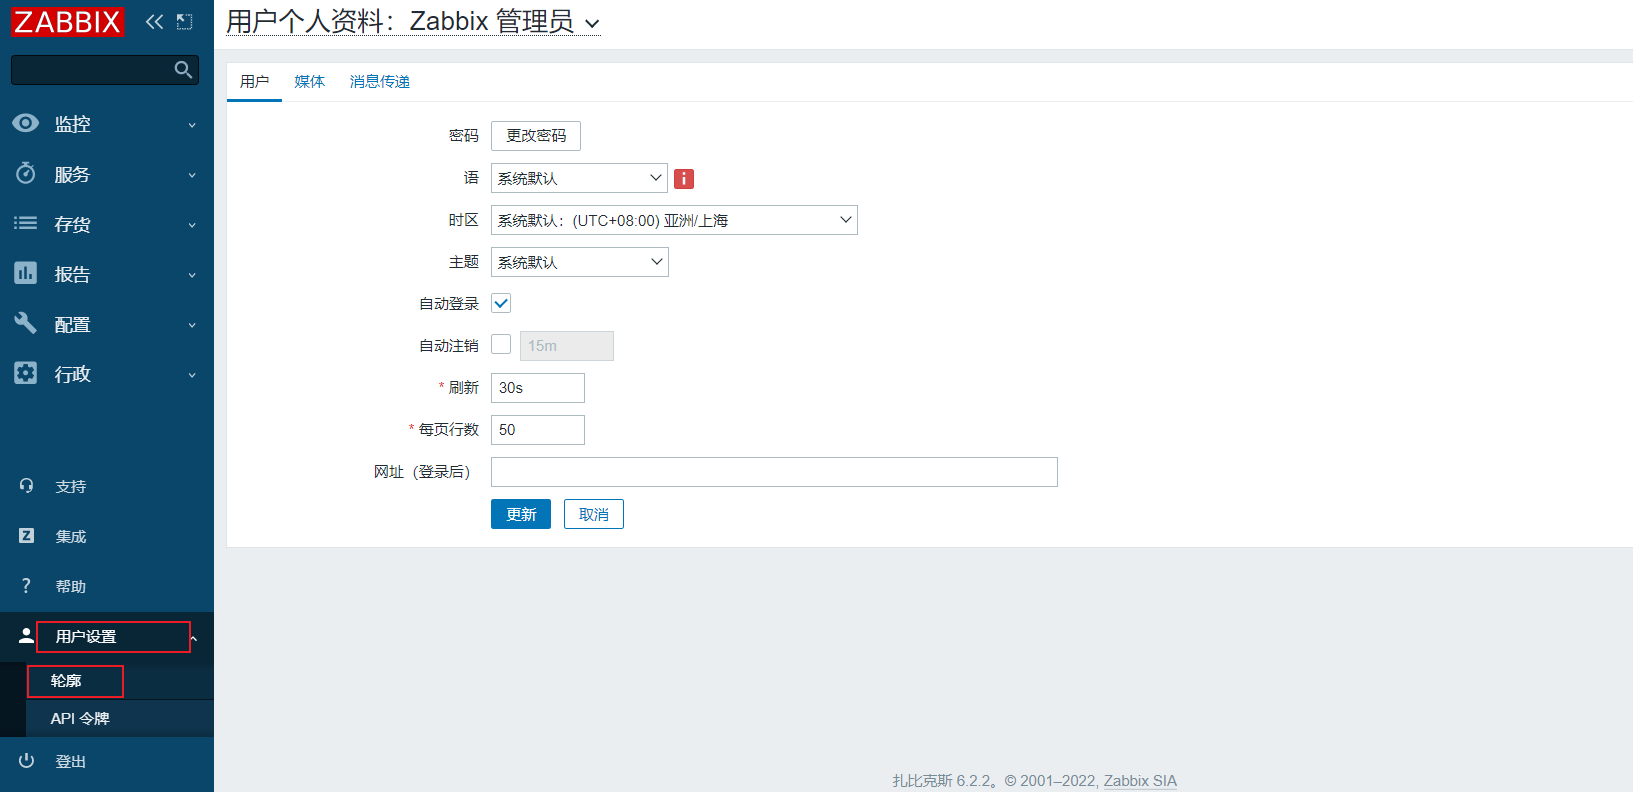The height and width of the screenshot is (792, 1633).
Task: Expand the 行政 menu chevron
Action: pos(192,375)
